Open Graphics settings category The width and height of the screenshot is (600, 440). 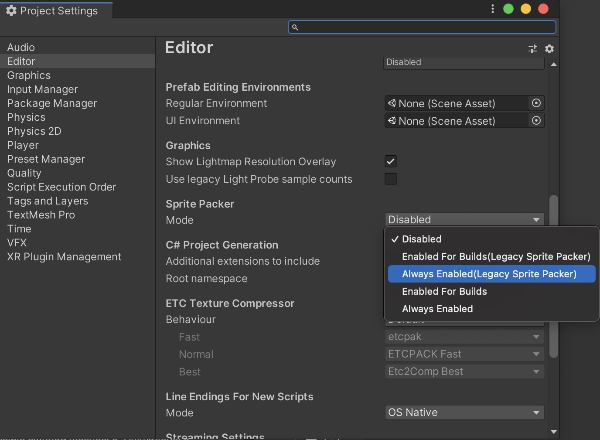[x=77, y=75]
